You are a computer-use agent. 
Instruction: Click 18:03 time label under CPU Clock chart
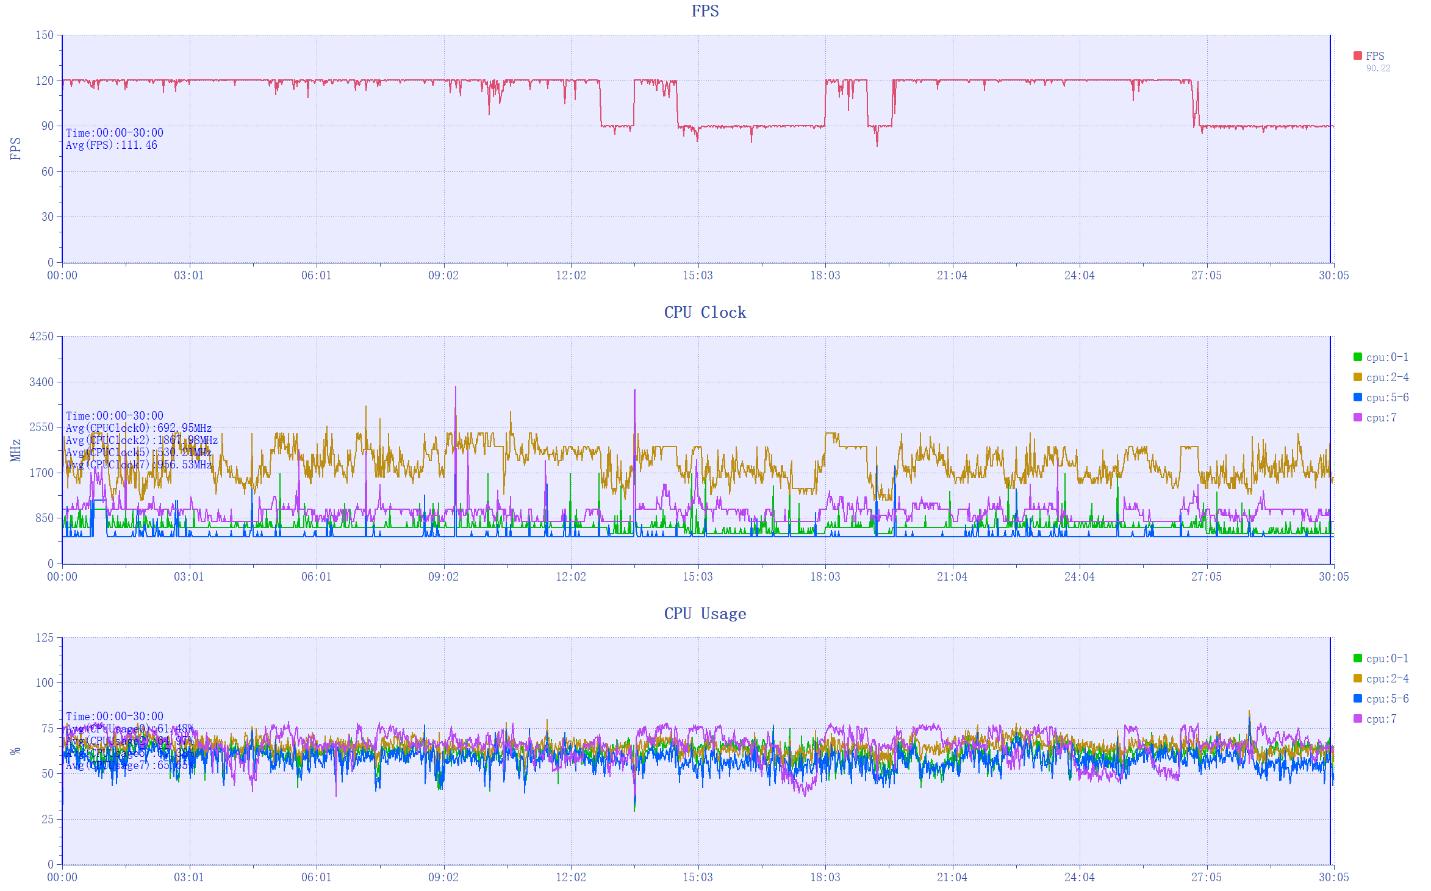[825, 576]
